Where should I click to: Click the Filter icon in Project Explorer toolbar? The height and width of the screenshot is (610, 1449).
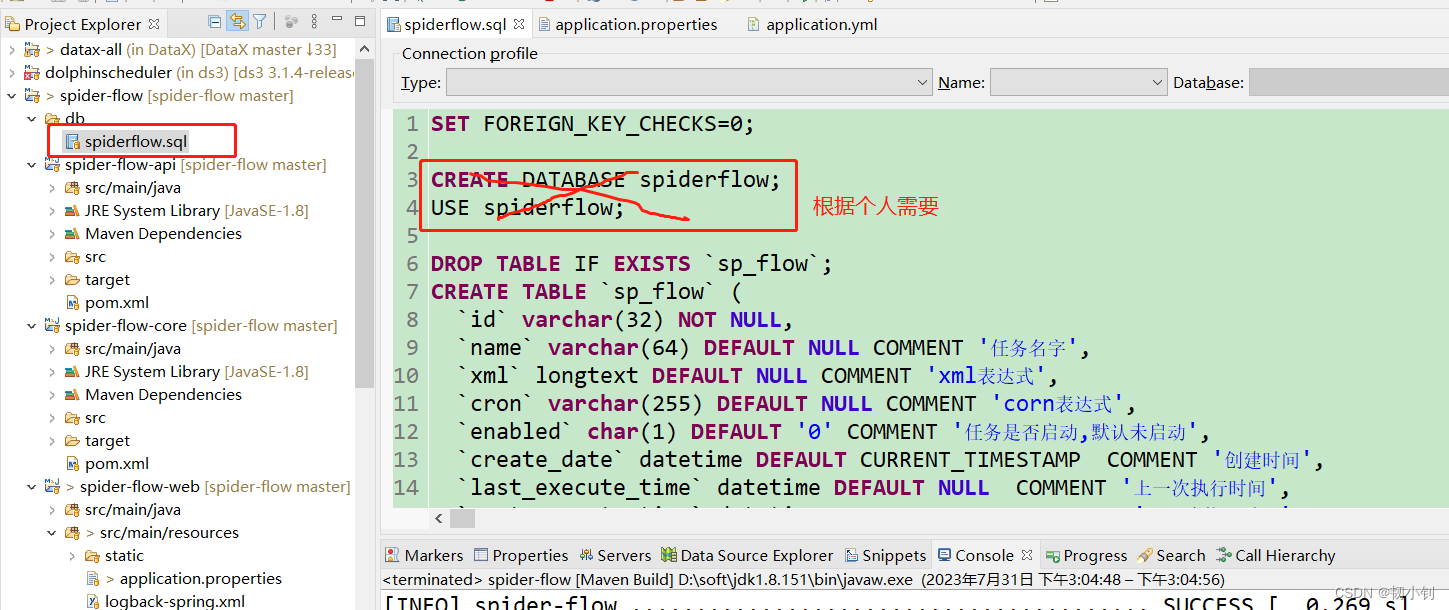point(259,21)
